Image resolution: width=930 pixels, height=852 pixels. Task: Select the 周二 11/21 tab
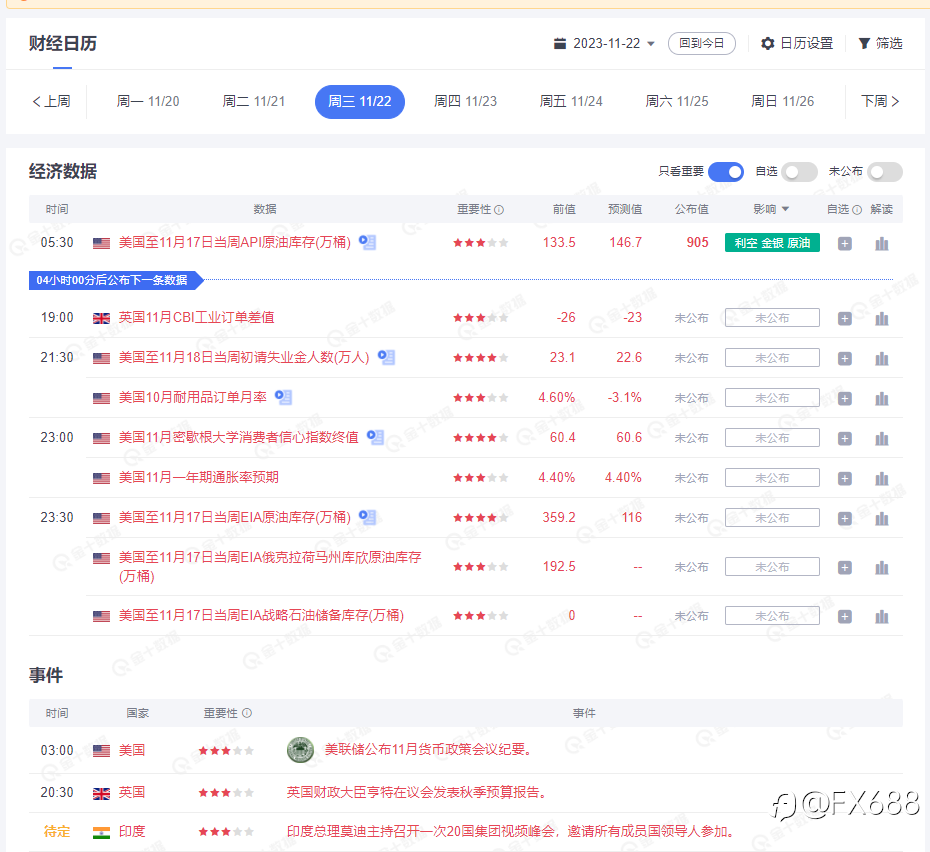pos(253,101)
